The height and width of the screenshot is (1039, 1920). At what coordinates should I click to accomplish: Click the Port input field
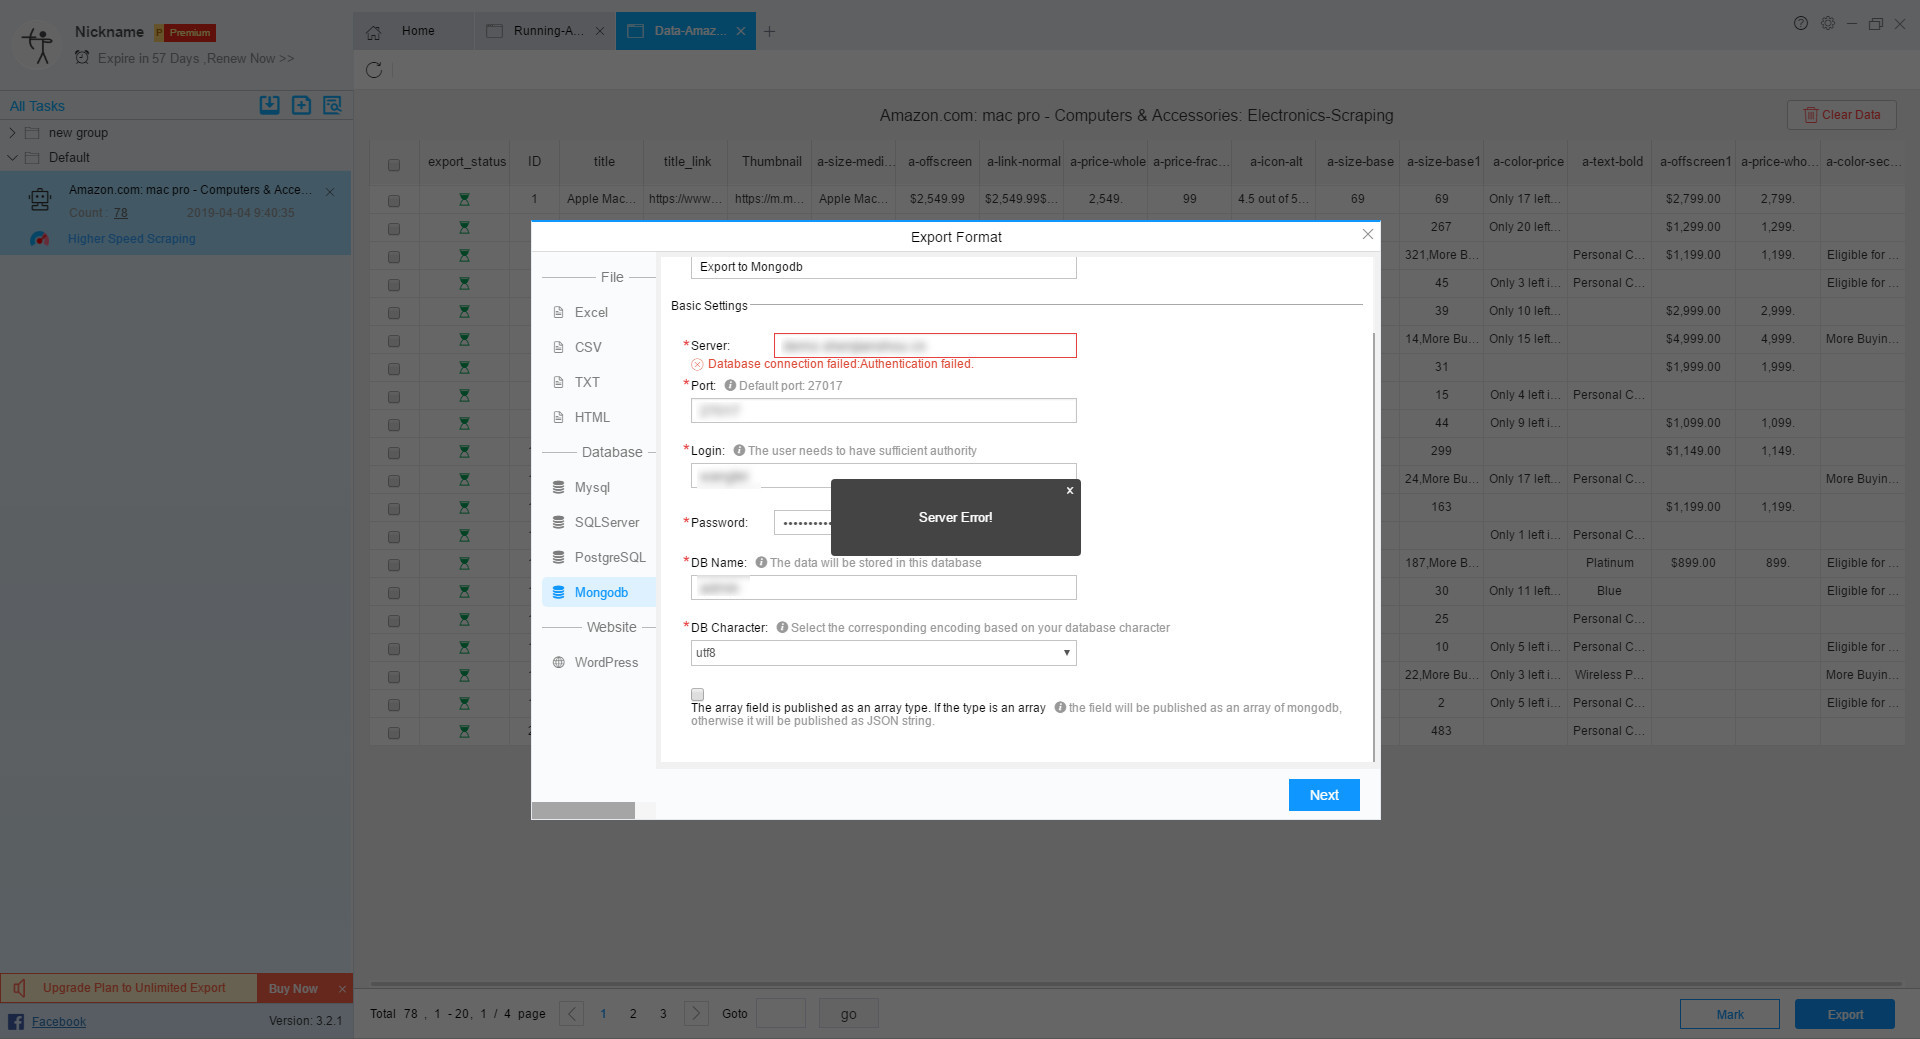884,411
